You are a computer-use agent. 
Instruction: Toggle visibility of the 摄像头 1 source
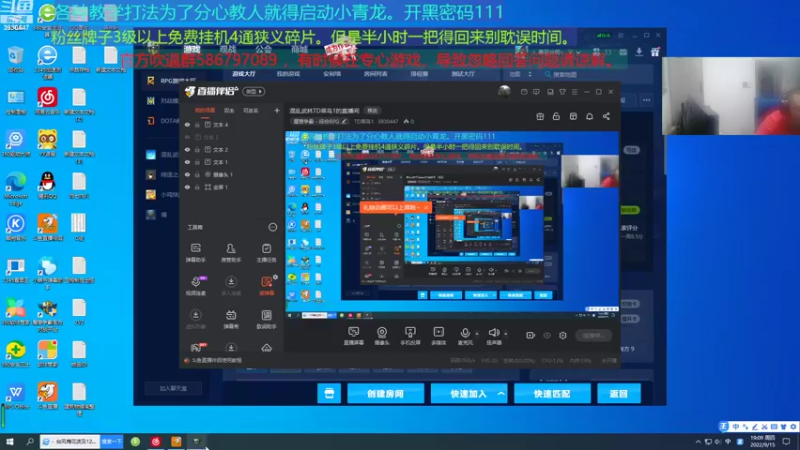coord(187,174)
